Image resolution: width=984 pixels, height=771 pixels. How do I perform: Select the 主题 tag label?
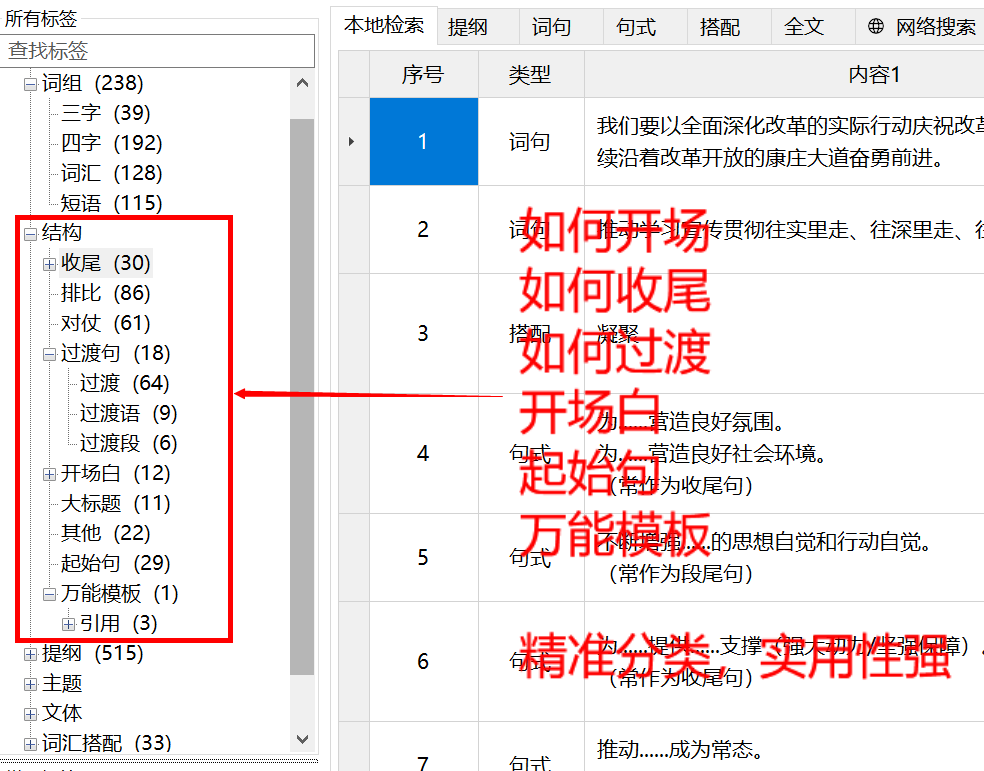tap(62, 684)
